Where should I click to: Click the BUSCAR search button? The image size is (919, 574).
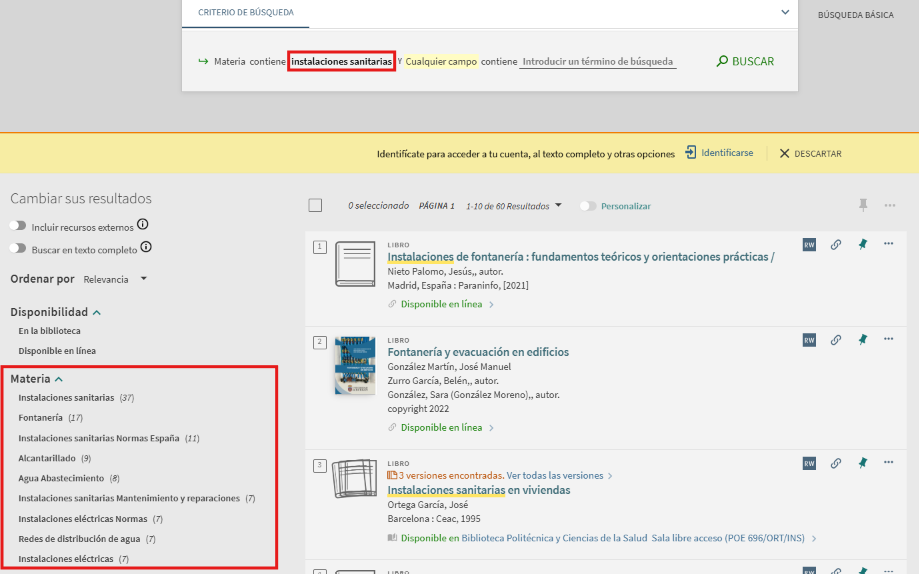click(745, 61)
